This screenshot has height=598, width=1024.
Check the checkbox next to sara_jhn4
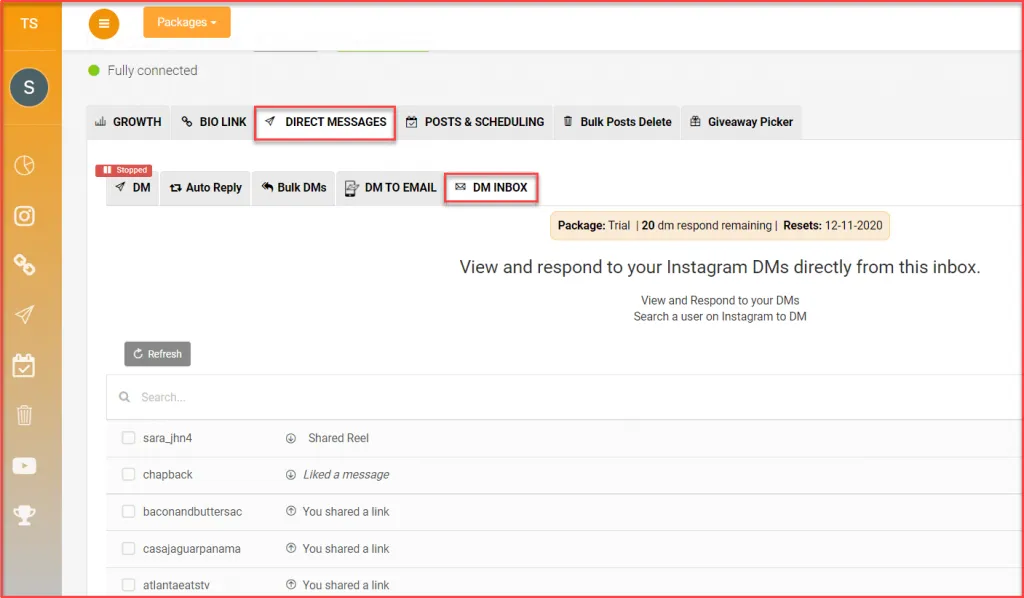(x=127, y=437)
